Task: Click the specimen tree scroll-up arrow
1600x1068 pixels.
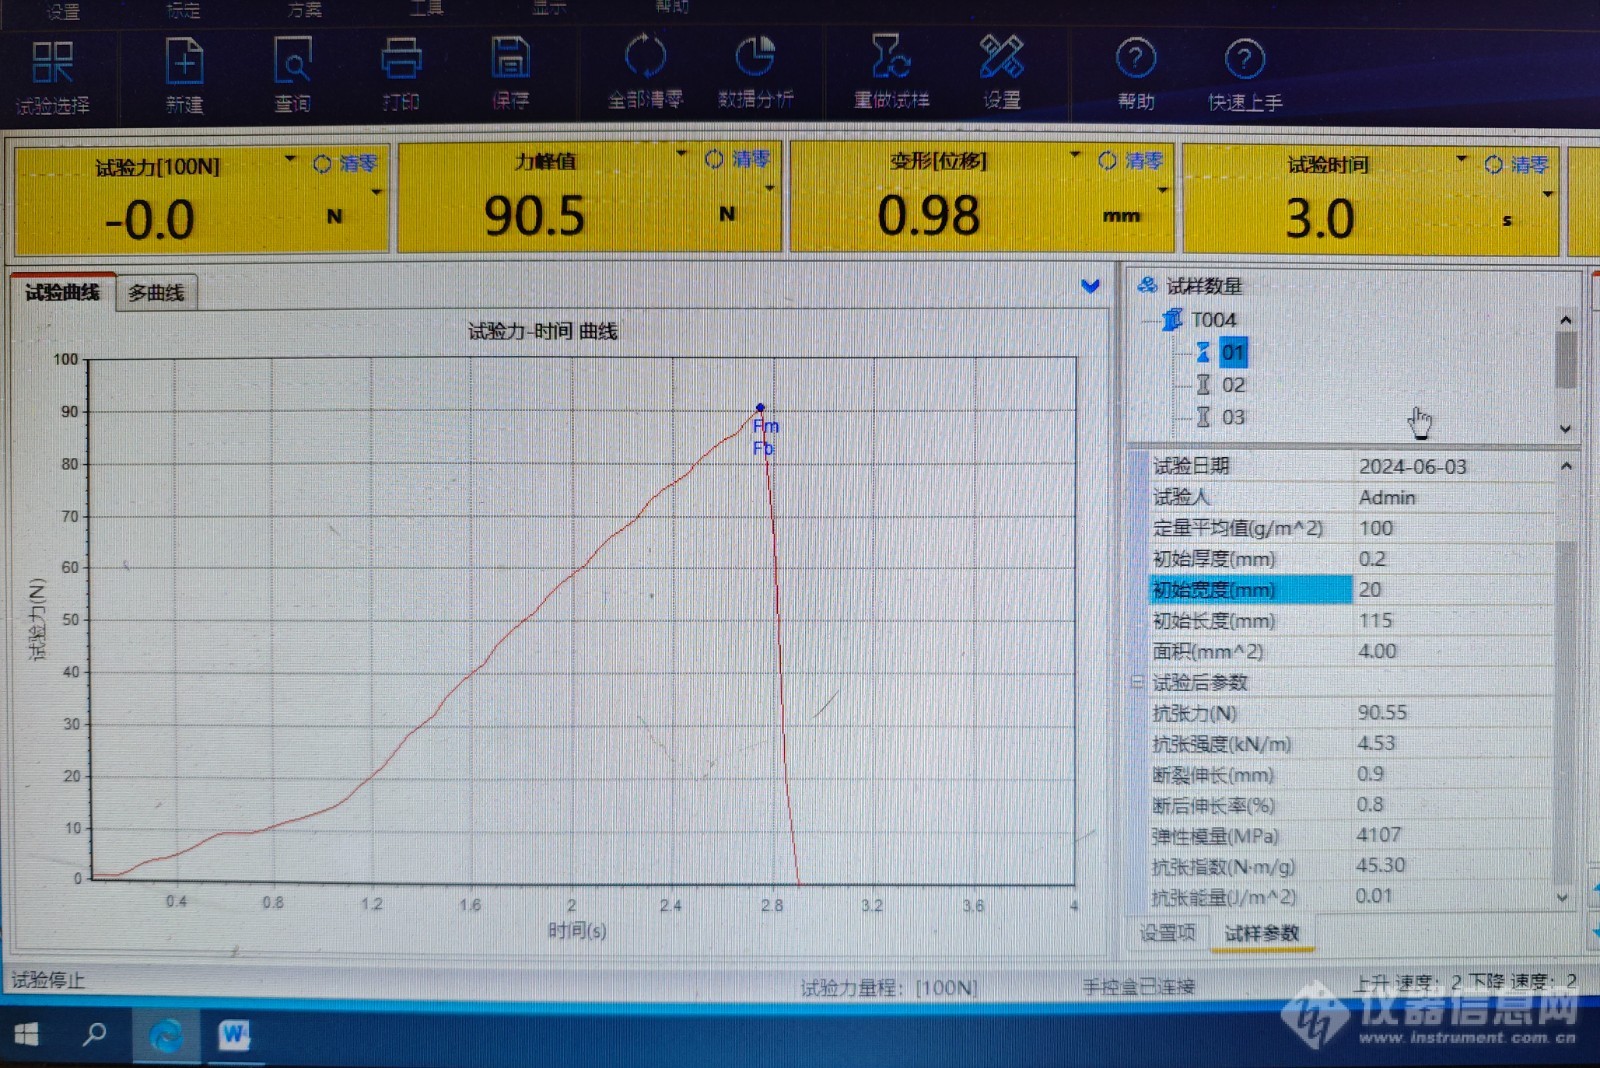Action: coord(1566,320)
